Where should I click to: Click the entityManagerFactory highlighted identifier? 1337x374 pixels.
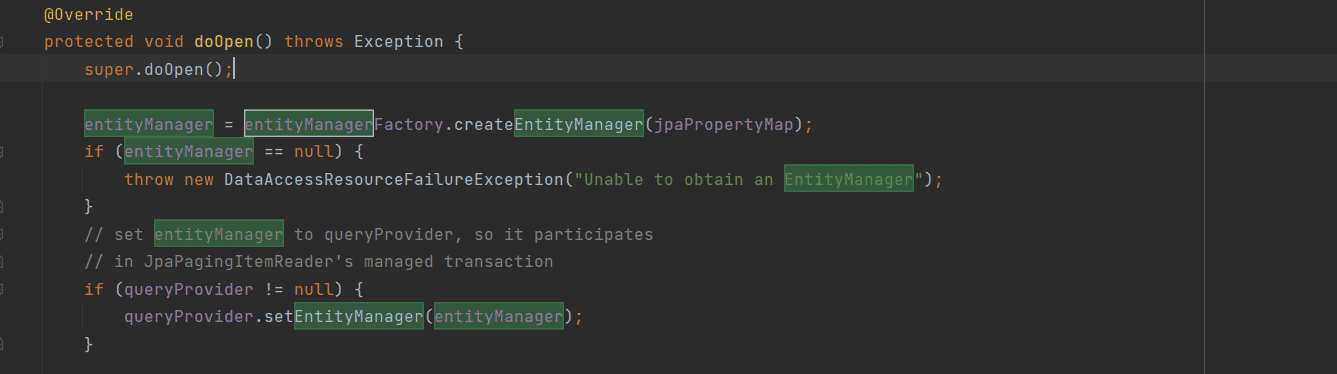pyautogui.click(x=343, y=125)
